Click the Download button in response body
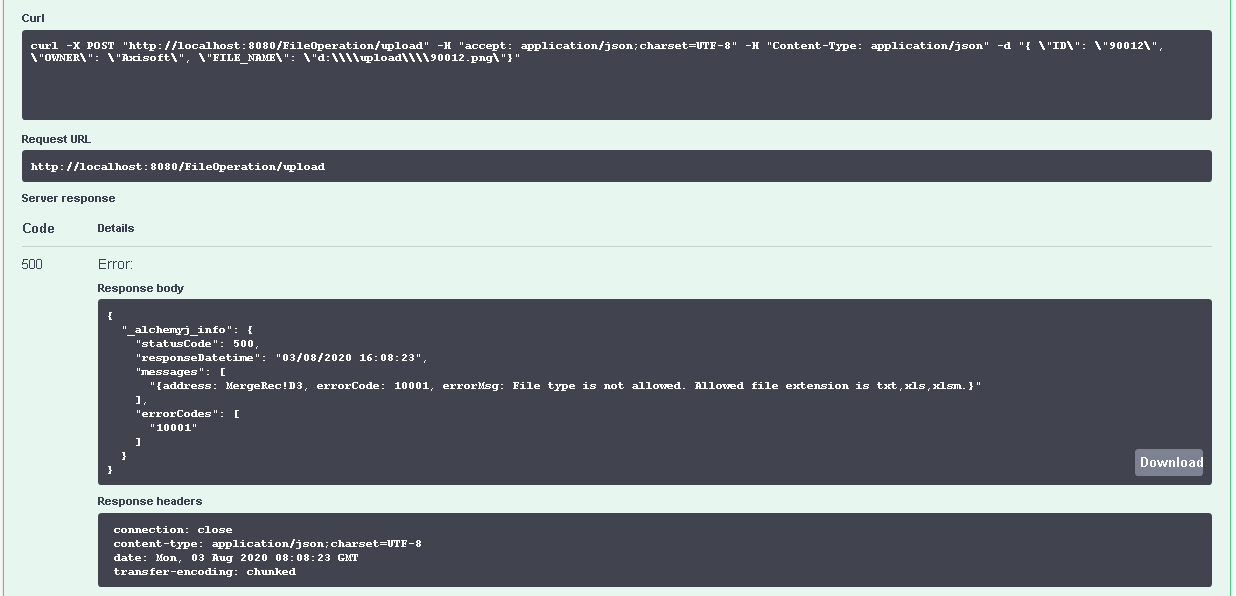Screen dimensions: 1236x596 click(1170, 462)
